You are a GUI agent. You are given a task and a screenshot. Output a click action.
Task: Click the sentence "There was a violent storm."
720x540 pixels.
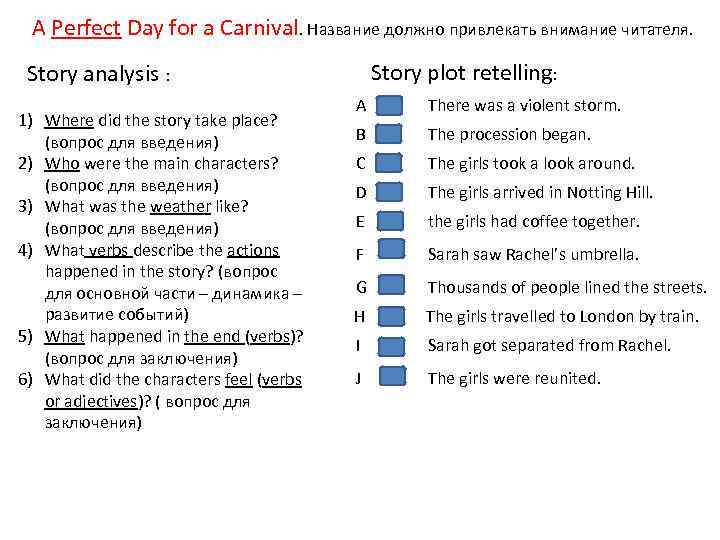coord(524,106)
